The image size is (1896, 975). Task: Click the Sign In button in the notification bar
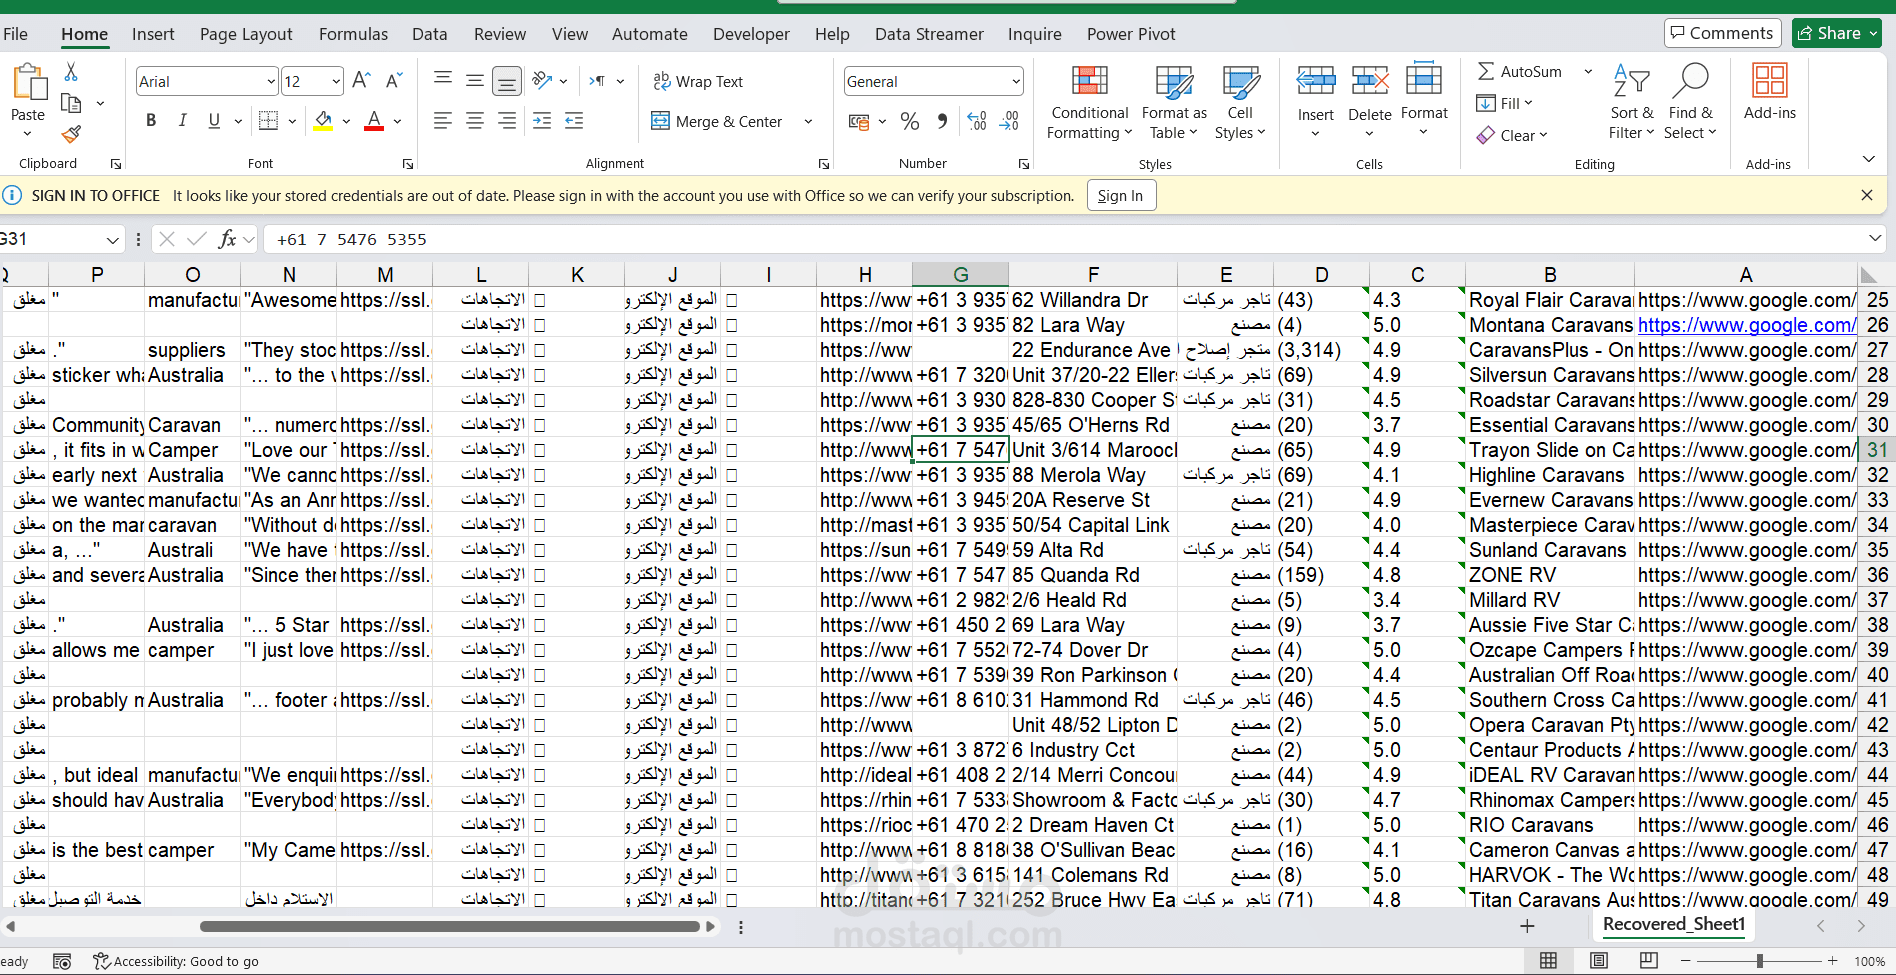tap(1121, 196)
